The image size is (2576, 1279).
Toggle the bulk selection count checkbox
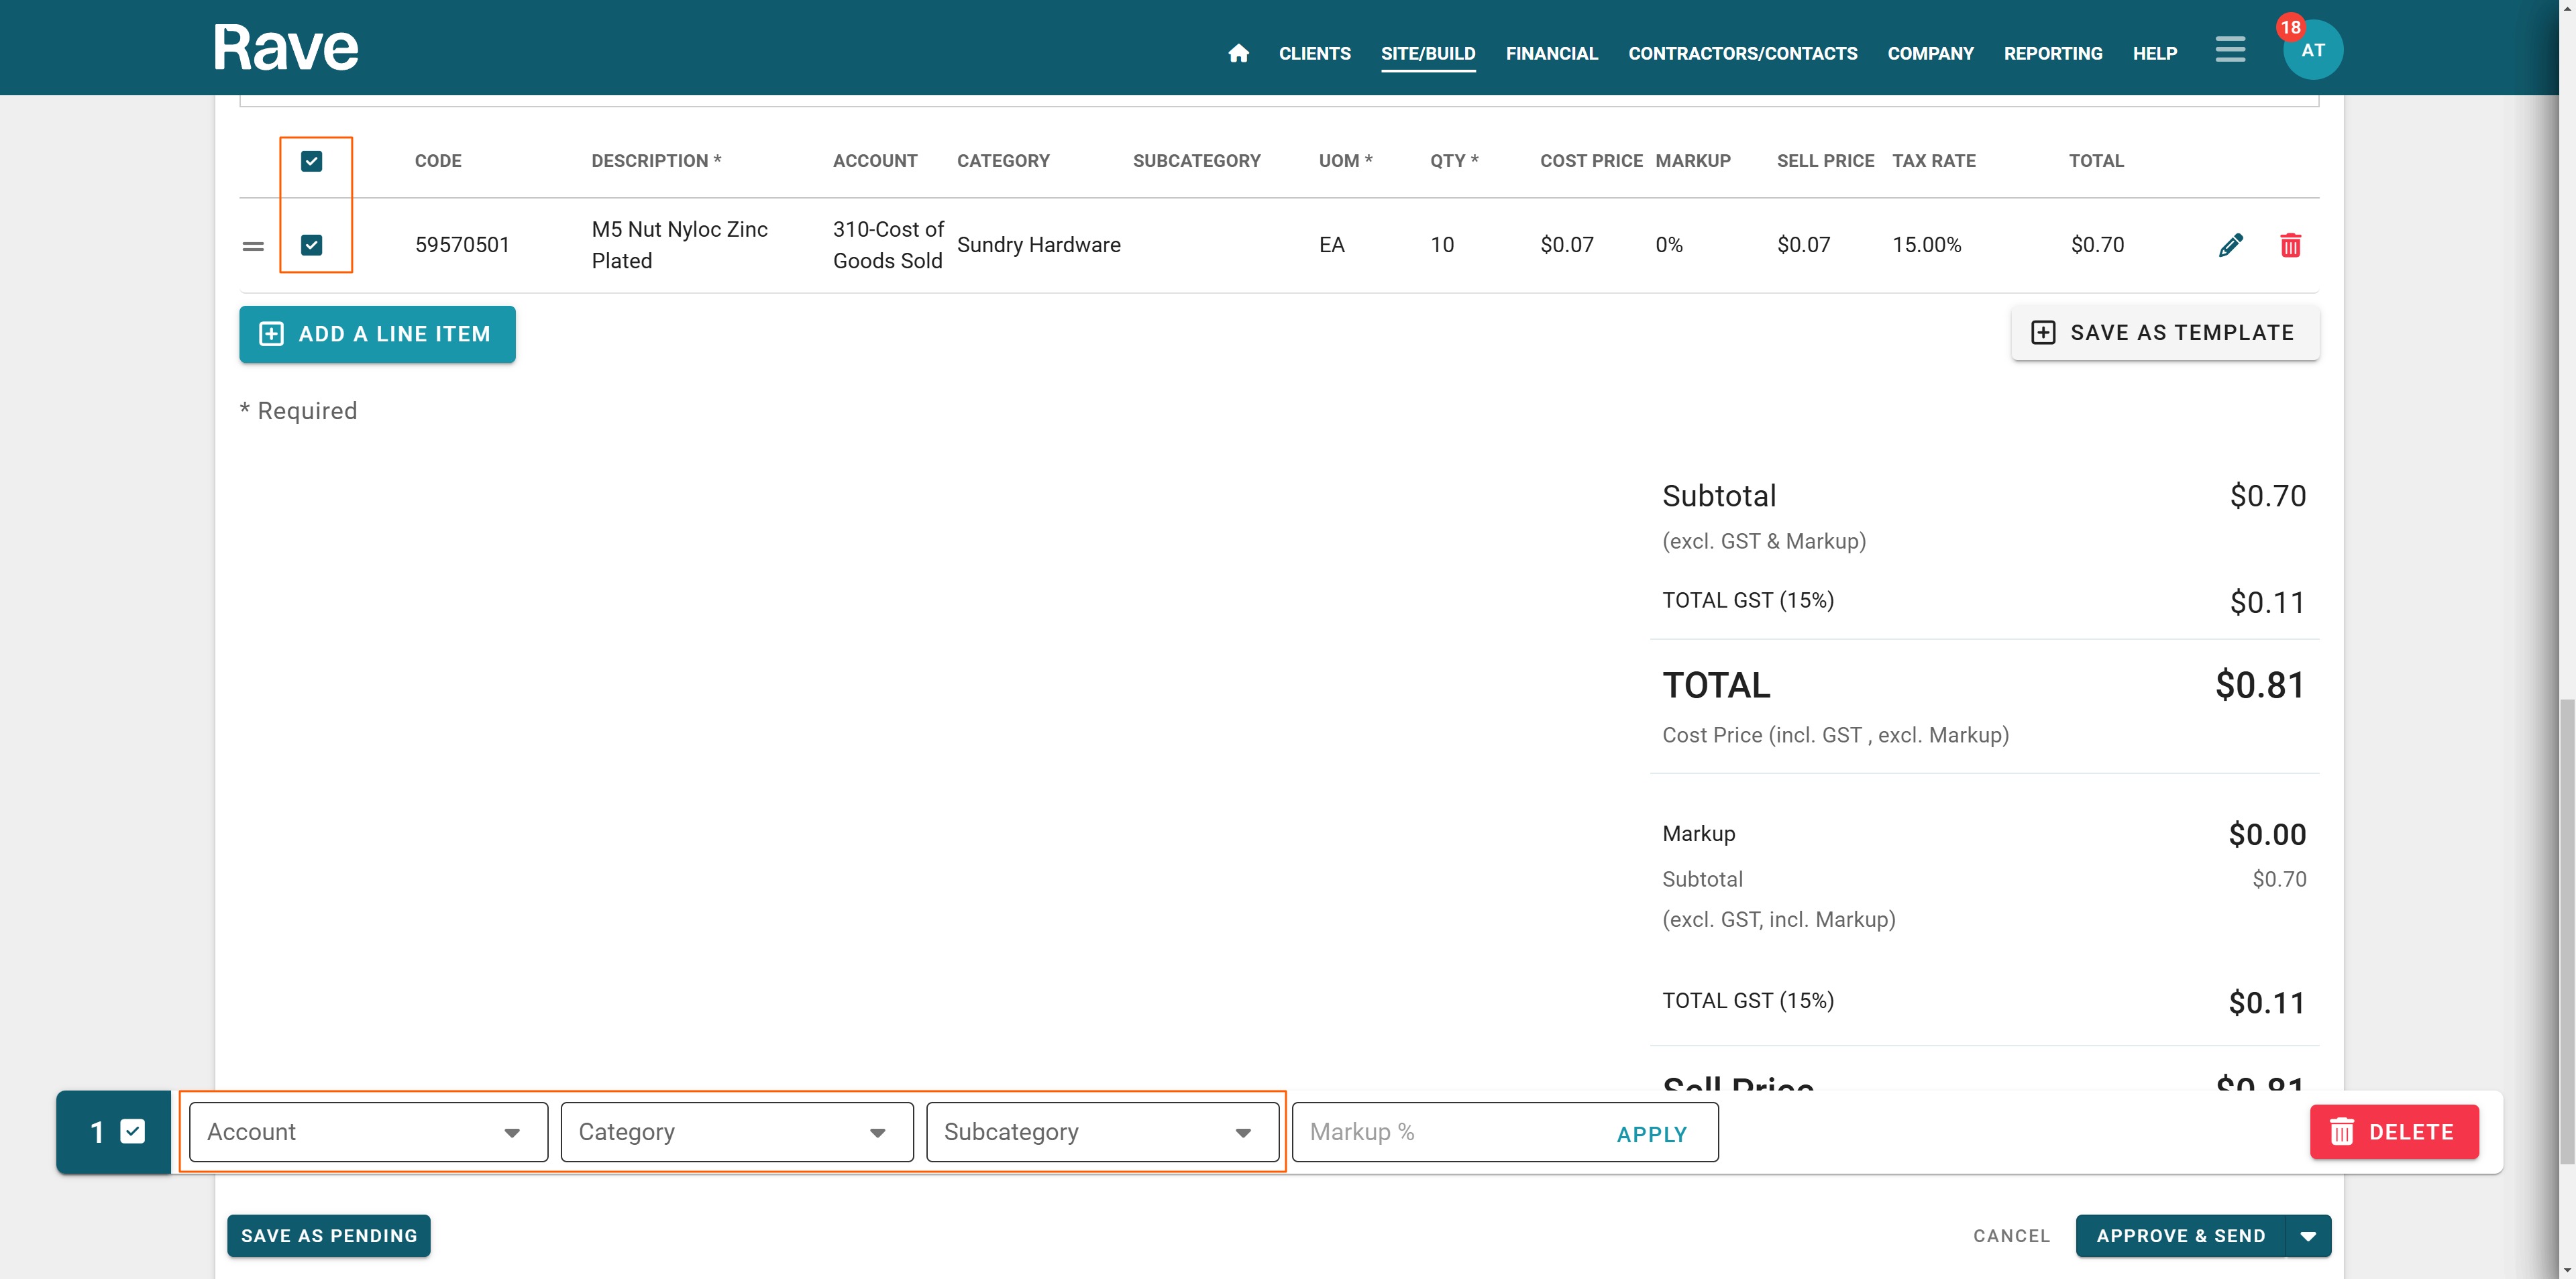pos(133,1131)
